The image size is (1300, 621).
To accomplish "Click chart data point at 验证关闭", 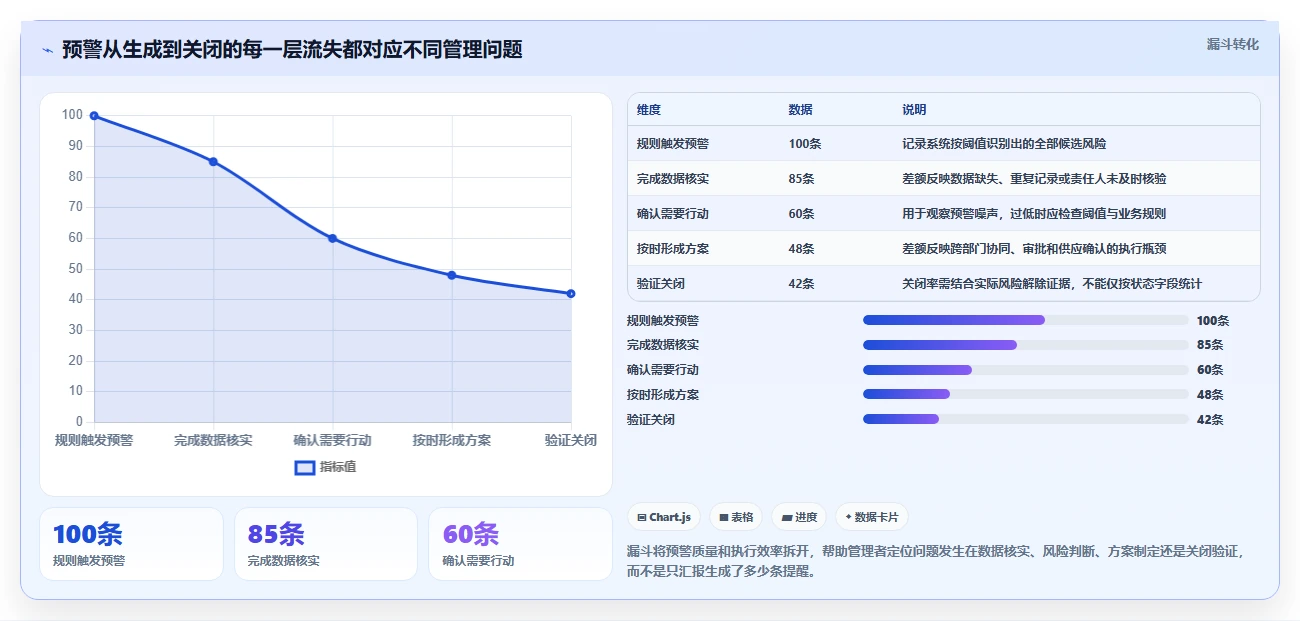I will 571,293.
